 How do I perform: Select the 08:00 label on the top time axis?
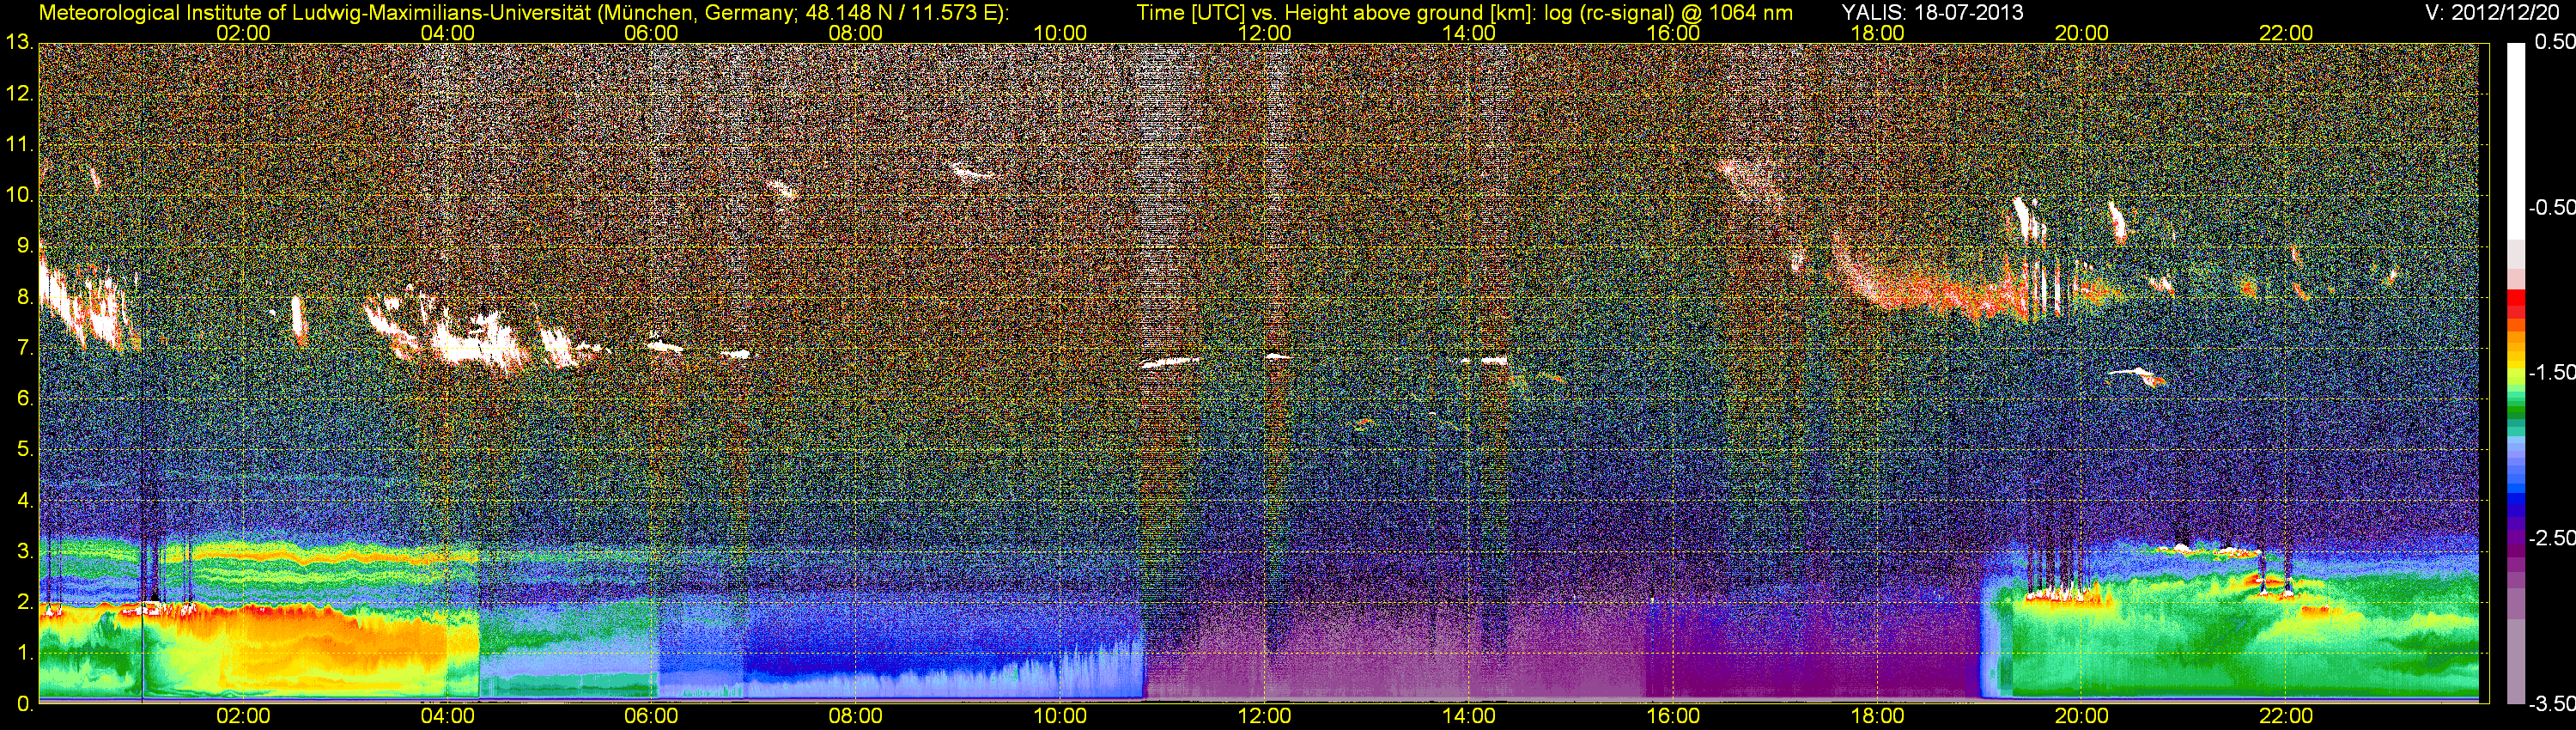856,33
